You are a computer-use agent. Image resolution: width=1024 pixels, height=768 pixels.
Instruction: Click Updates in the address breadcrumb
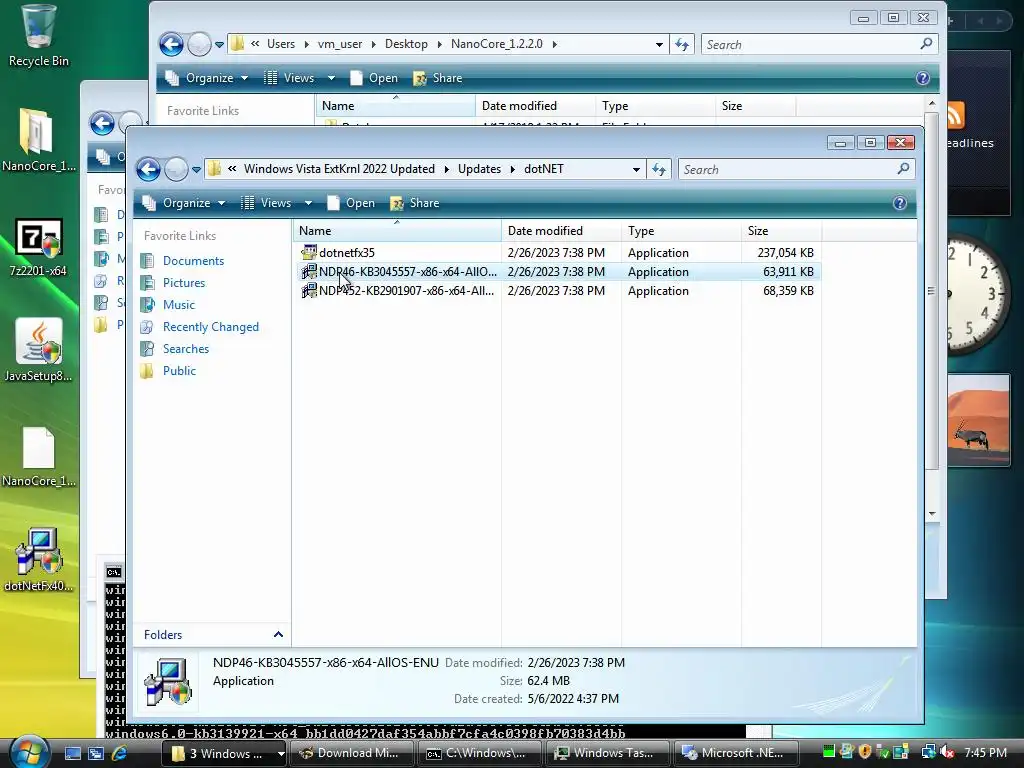pos(479,169)
